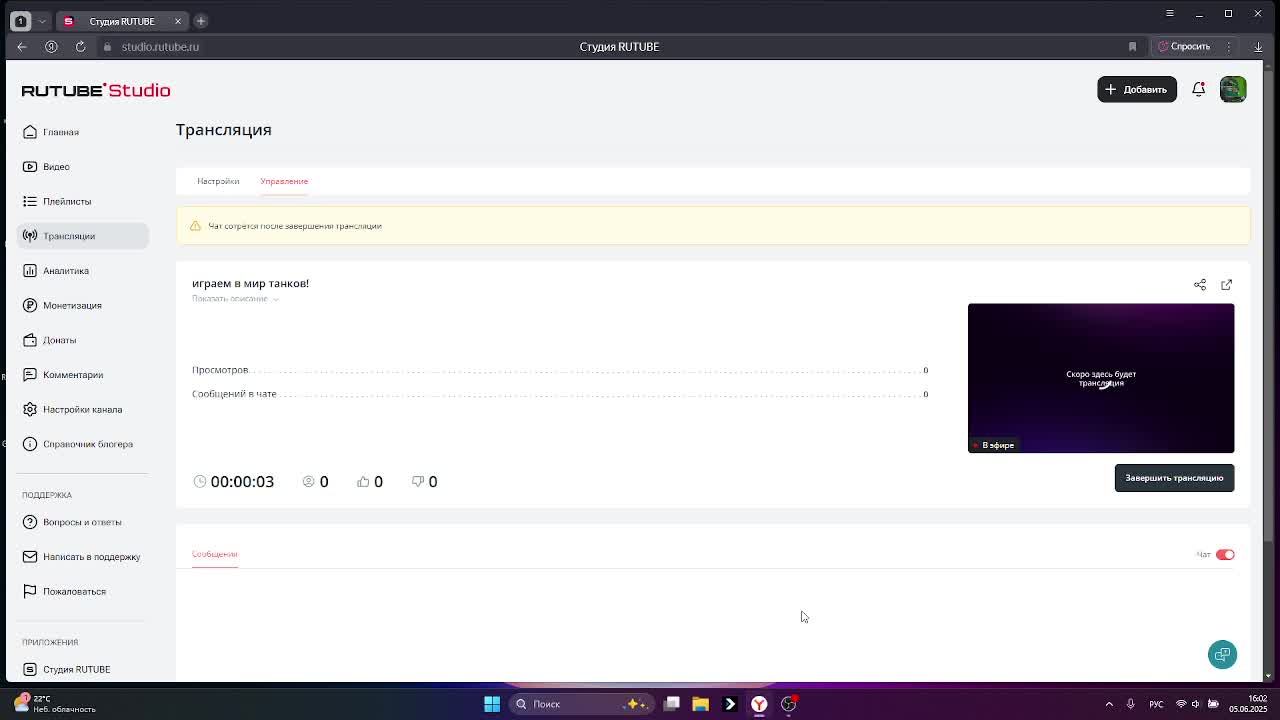Open stream in new window icon
This screenshot has height=720, width=1280.
(1227, 285)
